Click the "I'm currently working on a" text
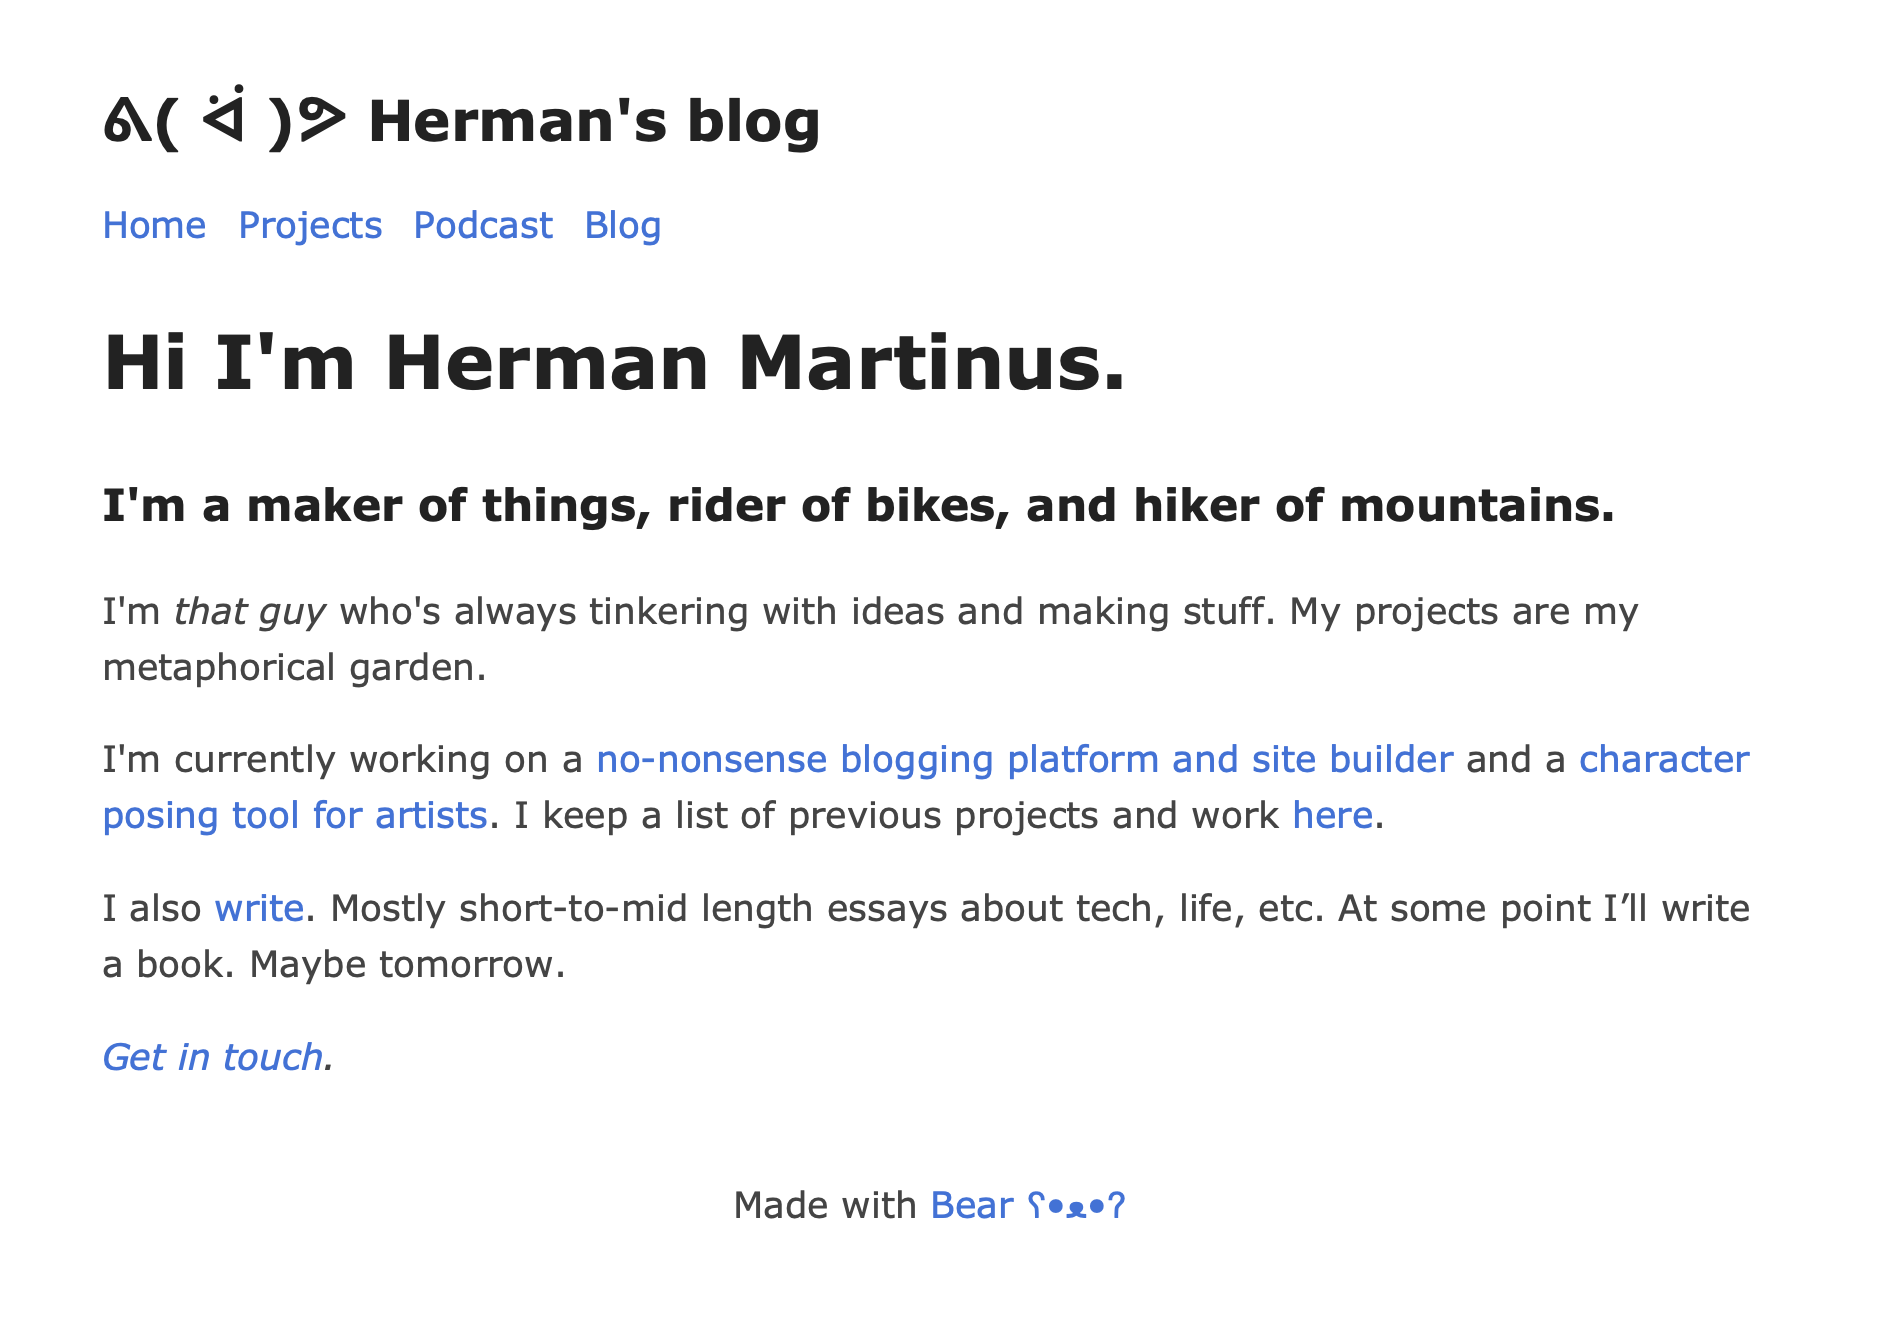Image resolution: width=1884 pixels, height=1330 pixels. click(x=342, y=760)
